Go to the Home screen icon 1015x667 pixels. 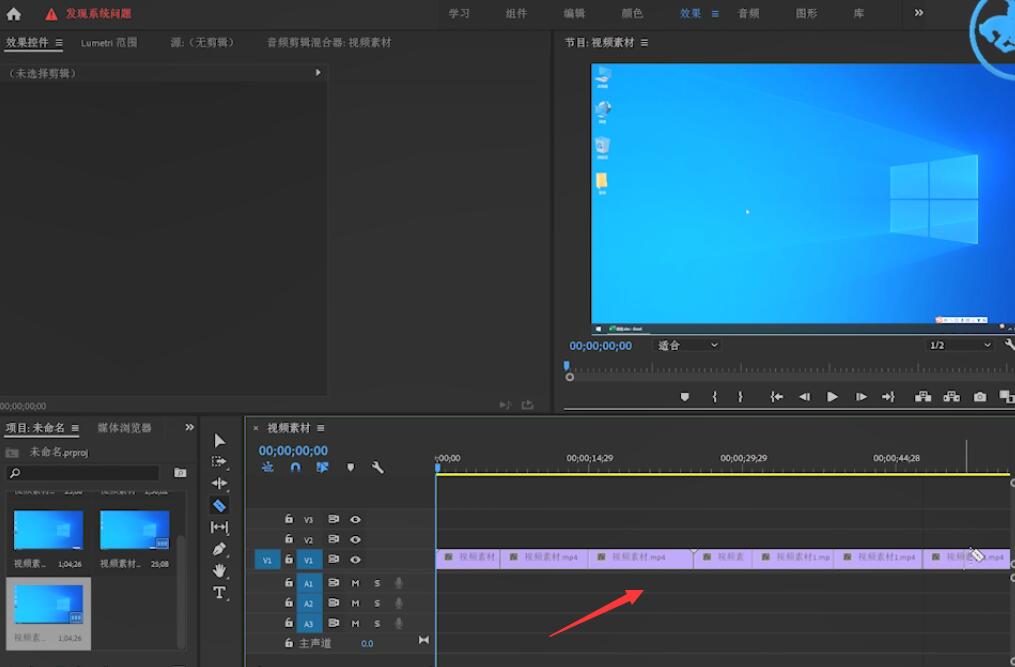click(x=14, y=14)
